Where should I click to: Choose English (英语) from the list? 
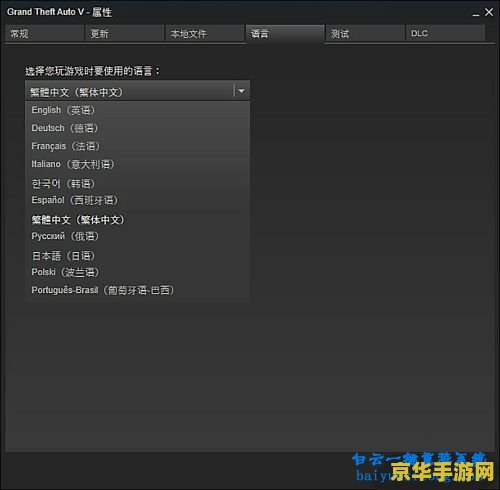click(x=137, y=110)
